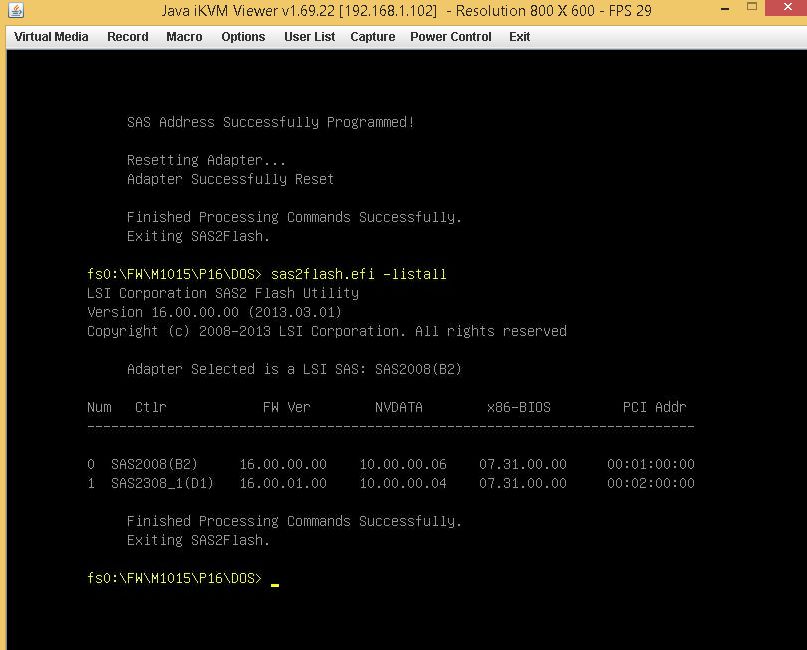Click 'SAS Address Successfully Programmed!' line
The width and height of the screenshot is (807, 650).
click(271, 122)
